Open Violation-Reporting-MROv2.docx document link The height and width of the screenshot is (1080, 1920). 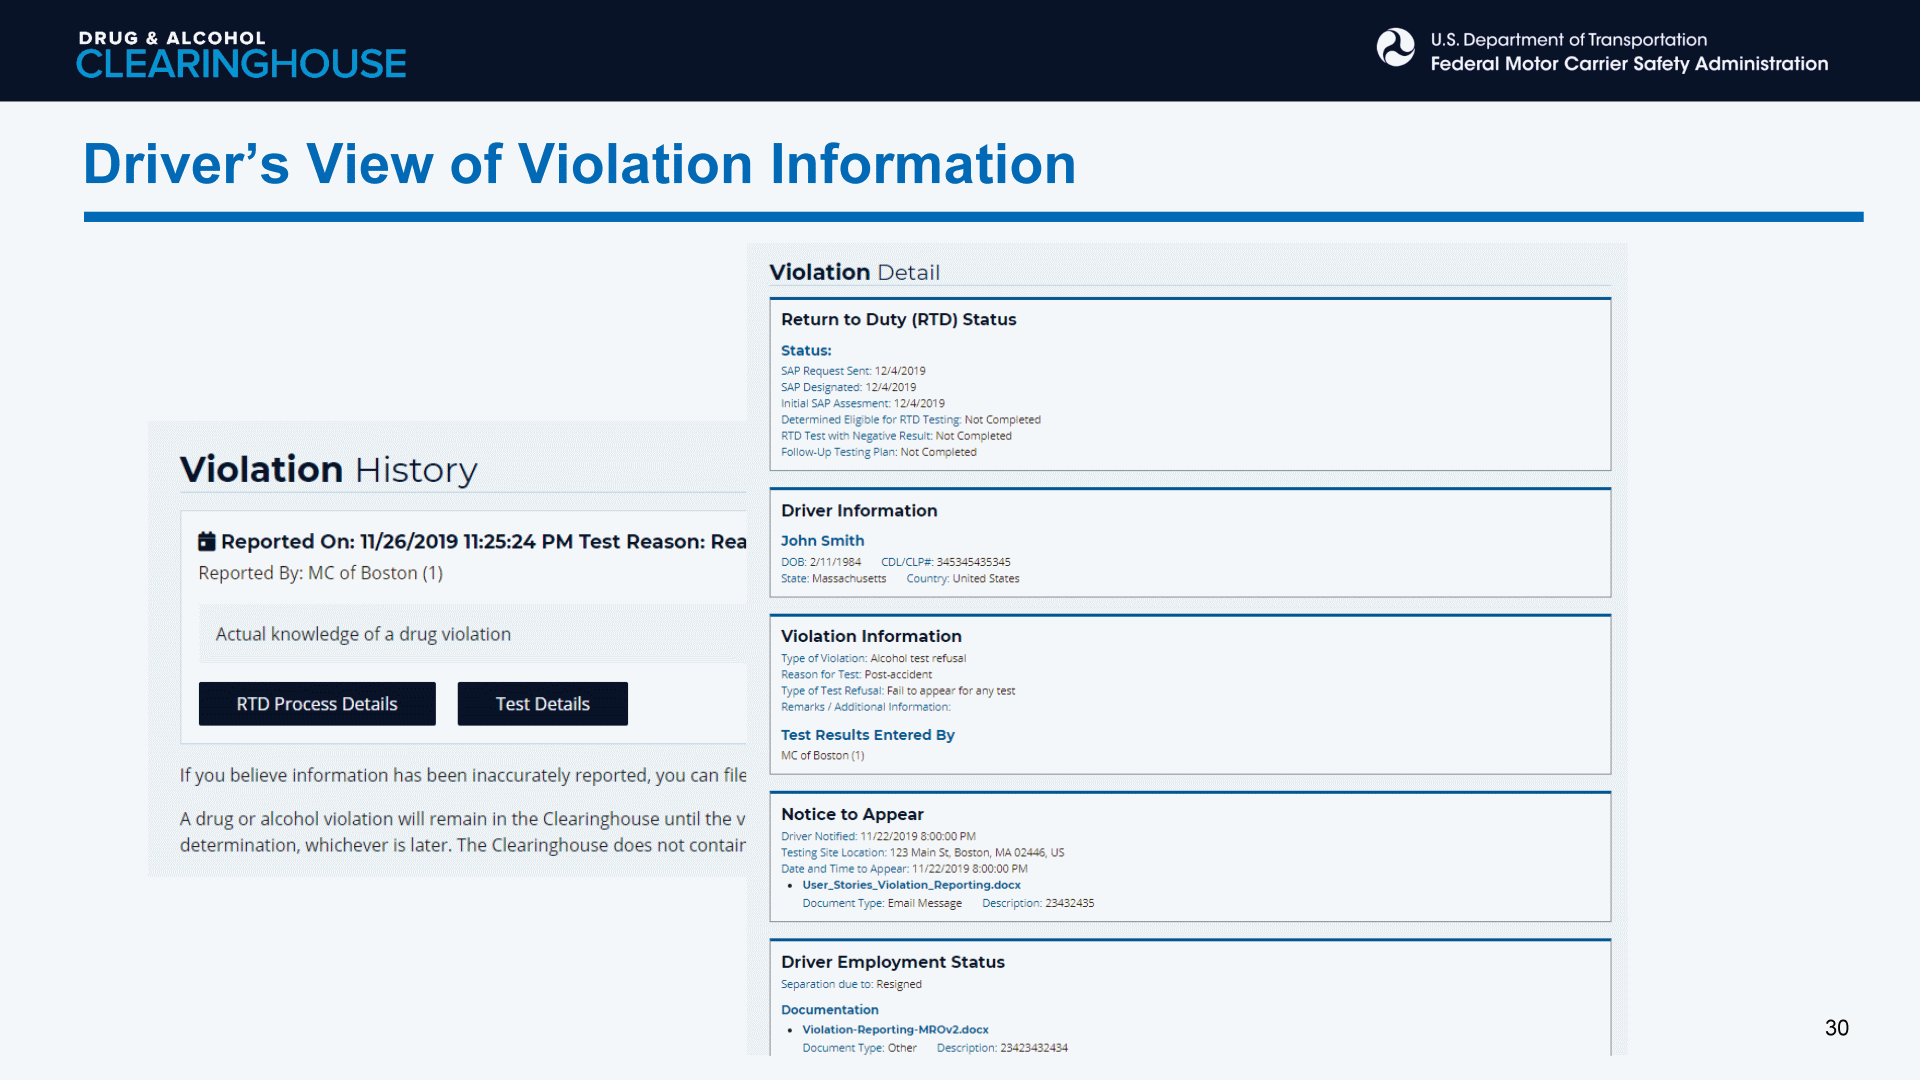pos(895,1029)
